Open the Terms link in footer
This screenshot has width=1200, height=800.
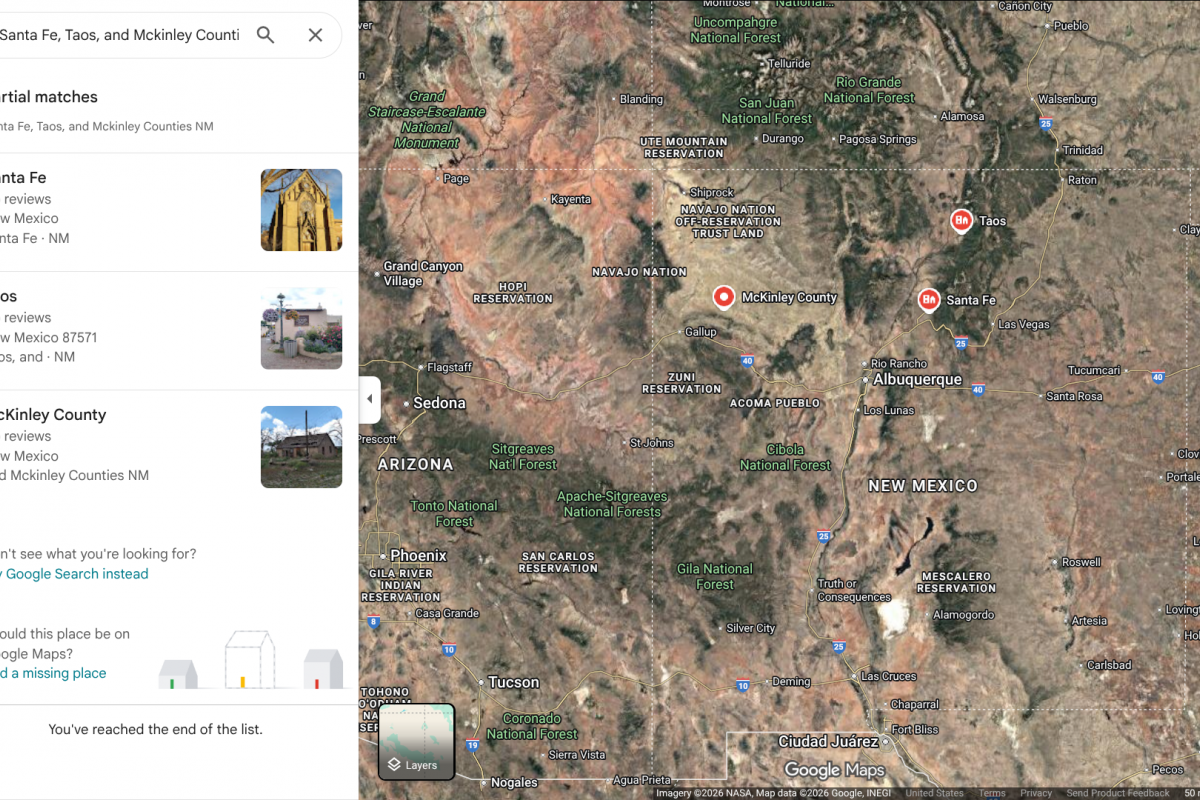992,793
